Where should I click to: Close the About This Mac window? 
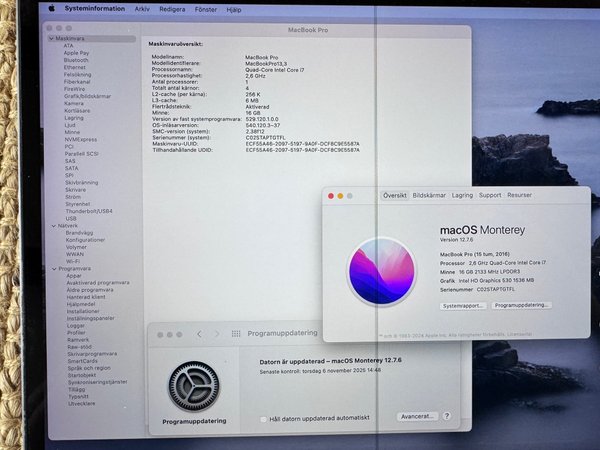[x=331, y=196]
